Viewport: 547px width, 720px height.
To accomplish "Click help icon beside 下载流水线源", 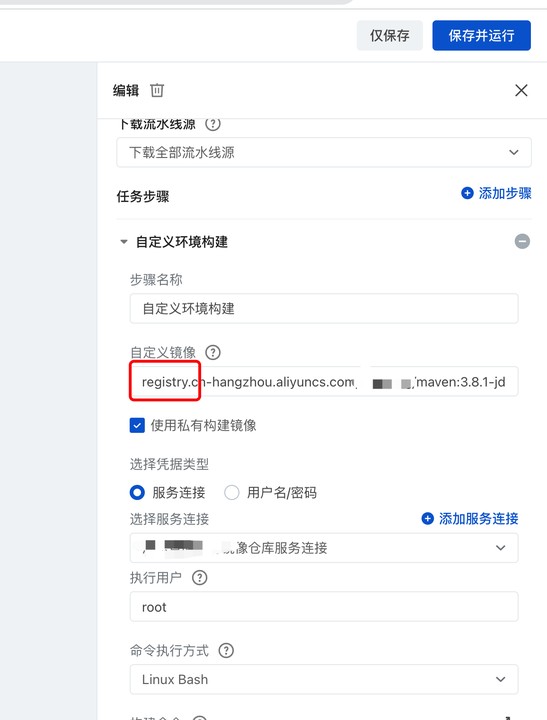I will (x=213, y=124).
